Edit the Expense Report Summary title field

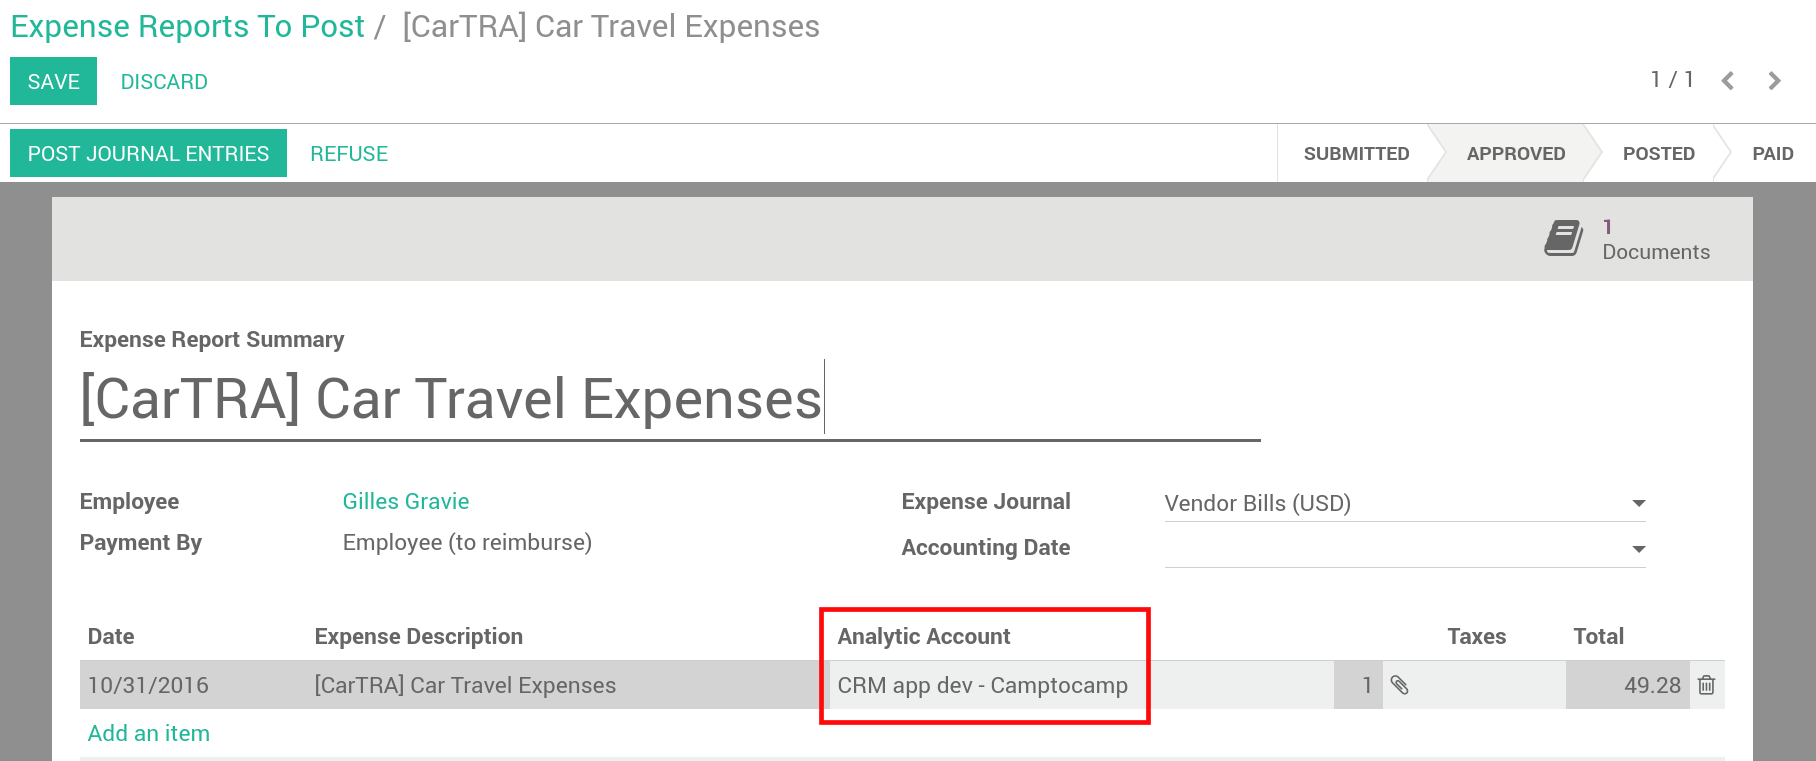450,400
